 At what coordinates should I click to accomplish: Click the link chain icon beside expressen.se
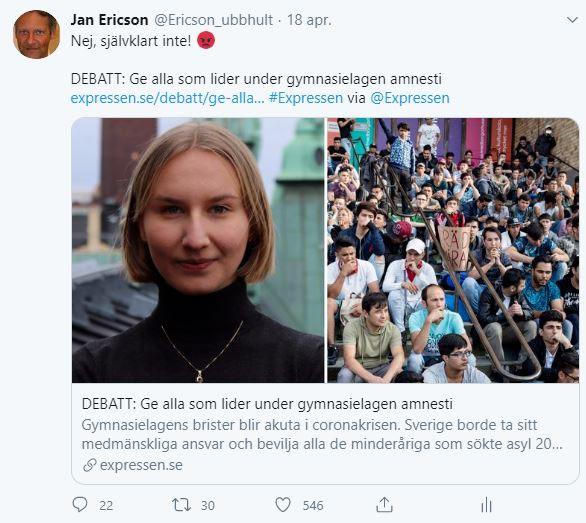(90, 465)
